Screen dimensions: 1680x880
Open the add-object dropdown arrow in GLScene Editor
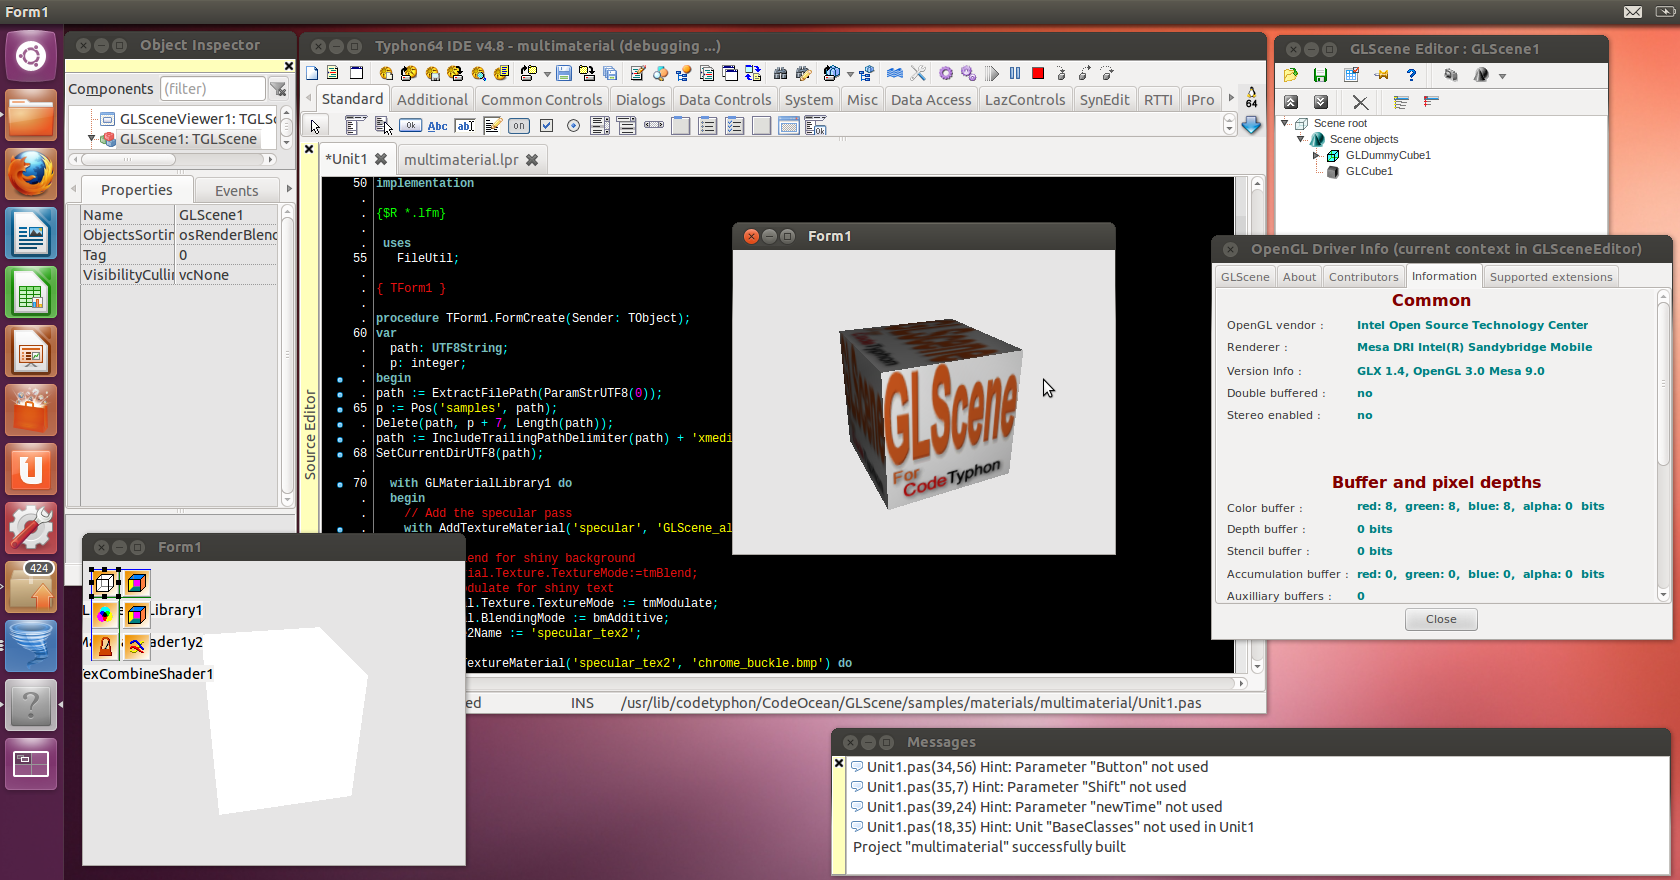[x=1502, y=76]
